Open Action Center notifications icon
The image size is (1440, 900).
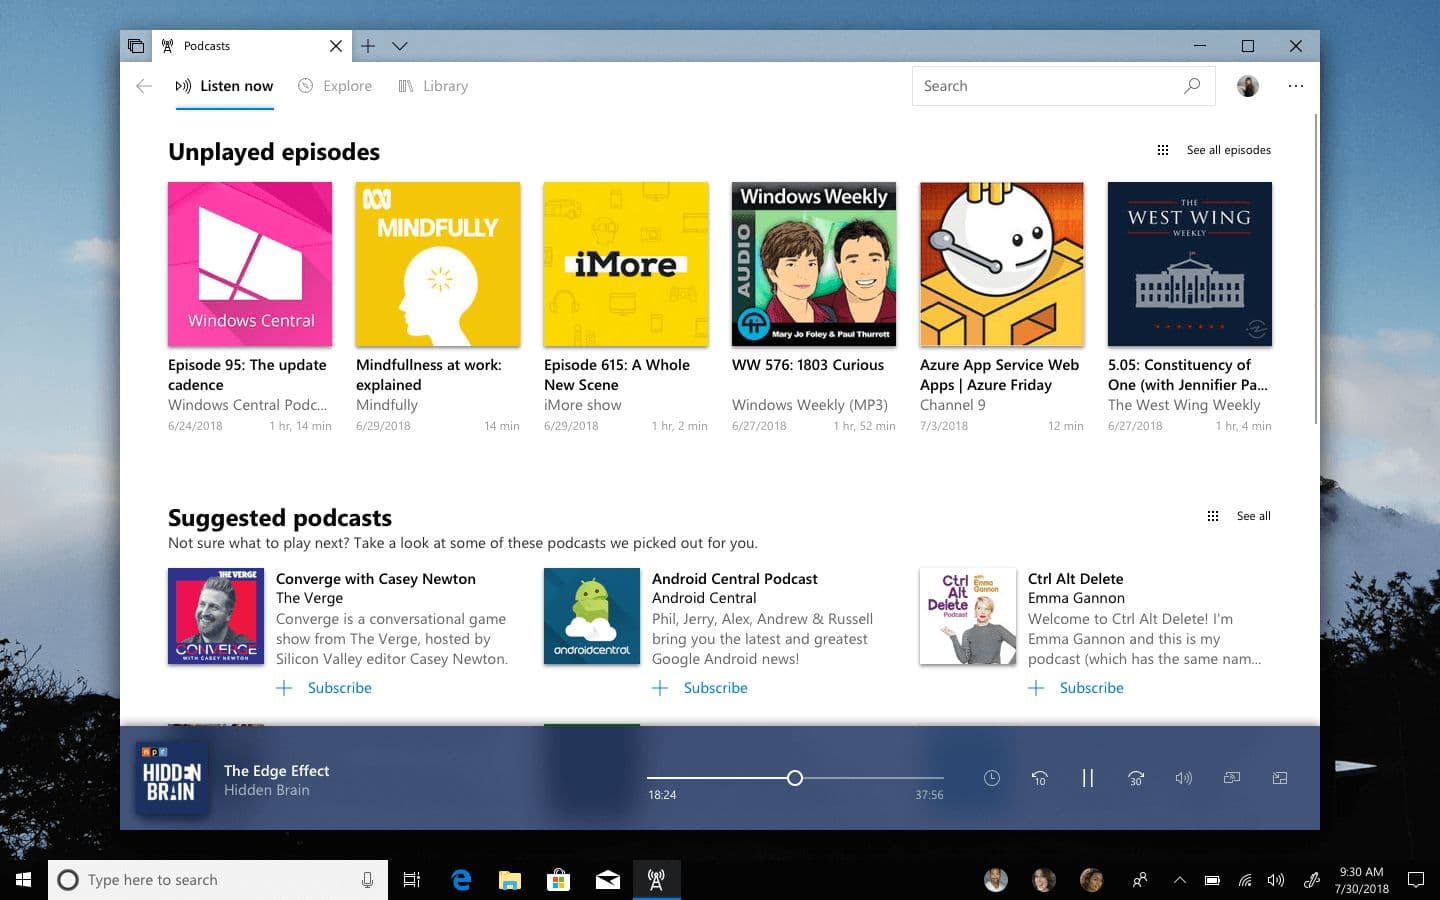[1416, 880]
